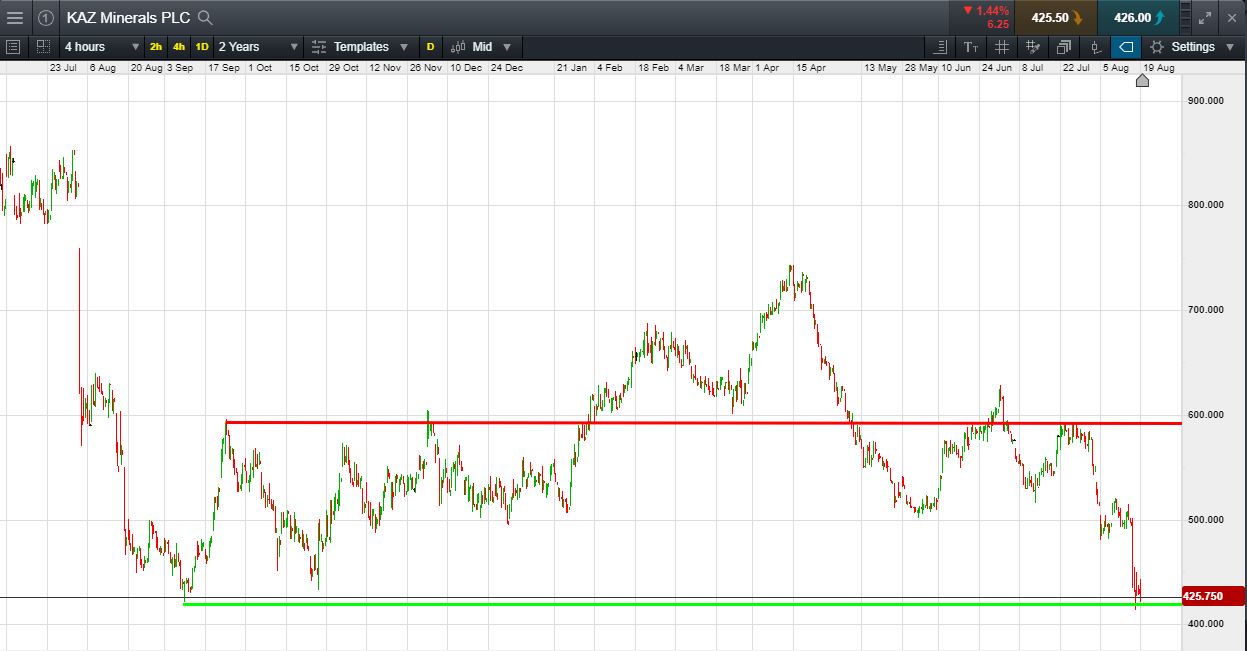Open the 2 Years period dropdown
This screenshot has height=651, width=1247.
[x=258, y=47]
